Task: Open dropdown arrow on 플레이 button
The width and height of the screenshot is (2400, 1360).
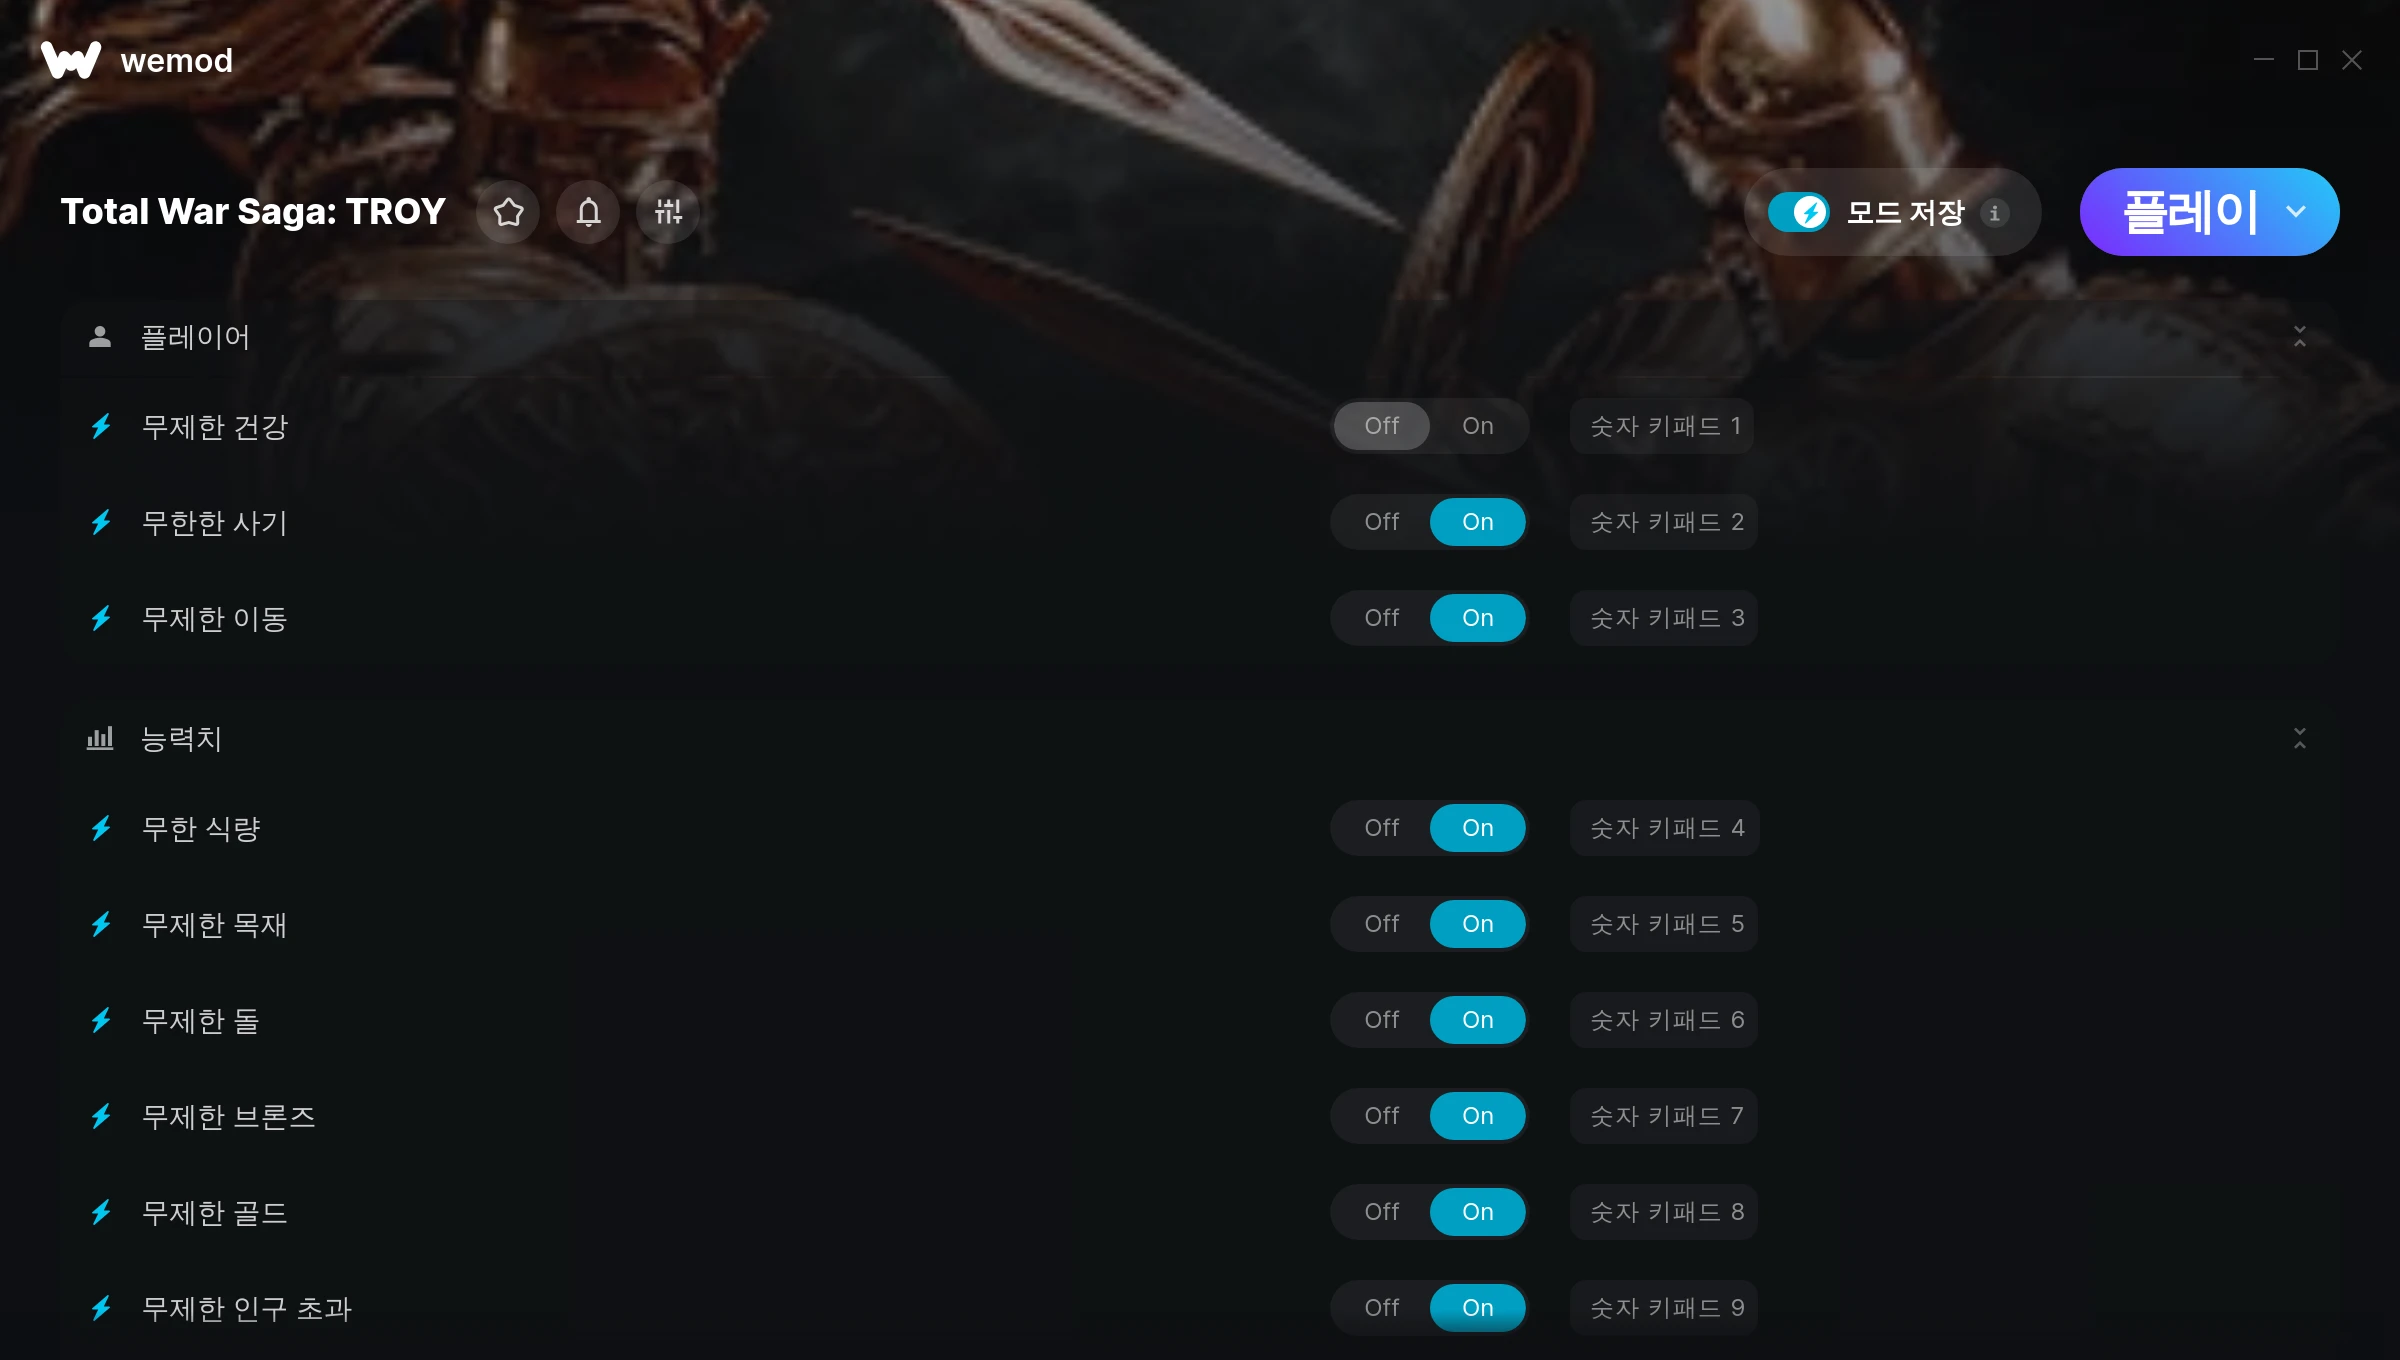Action: (x=2296, y=212)
